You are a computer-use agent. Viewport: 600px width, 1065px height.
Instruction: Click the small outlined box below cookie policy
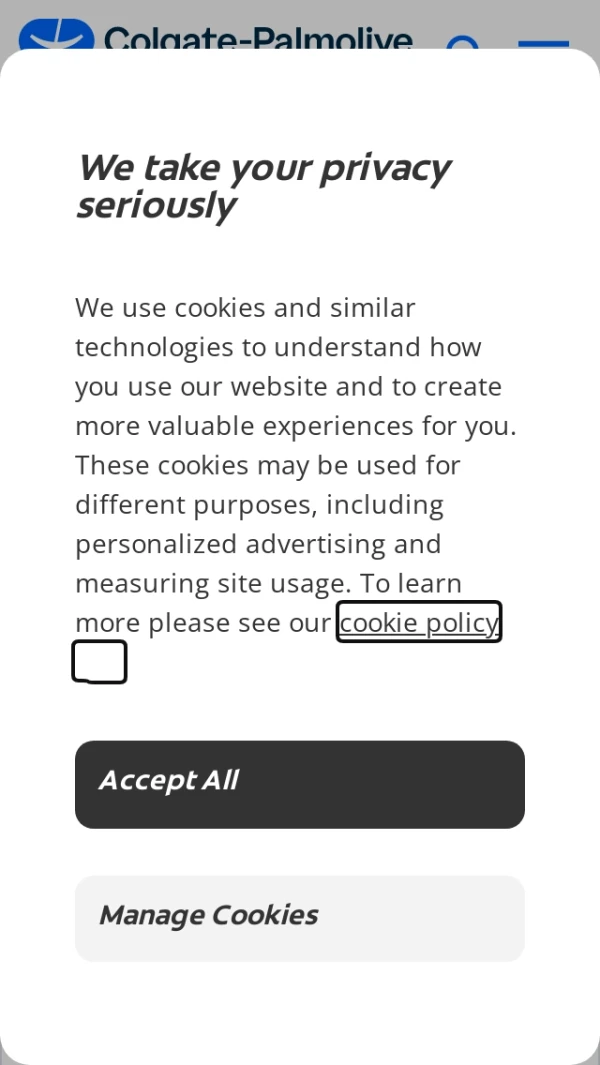coord(99,662)
